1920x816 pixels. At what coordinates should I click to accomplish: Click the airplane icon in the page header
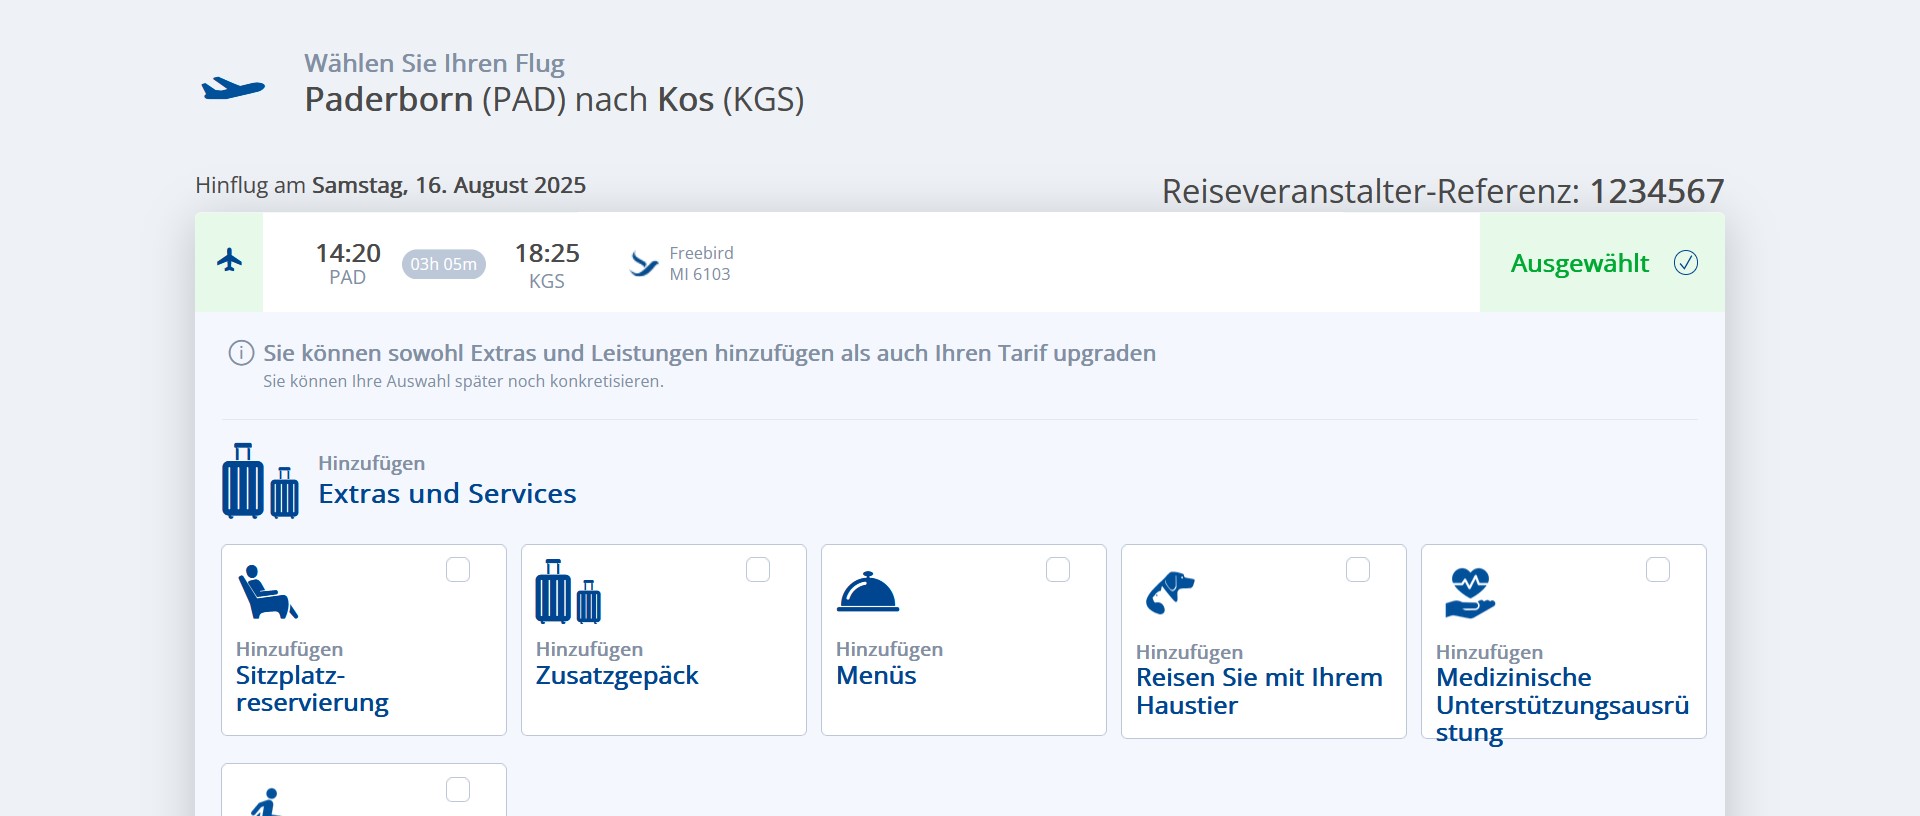tap(233, 89)
